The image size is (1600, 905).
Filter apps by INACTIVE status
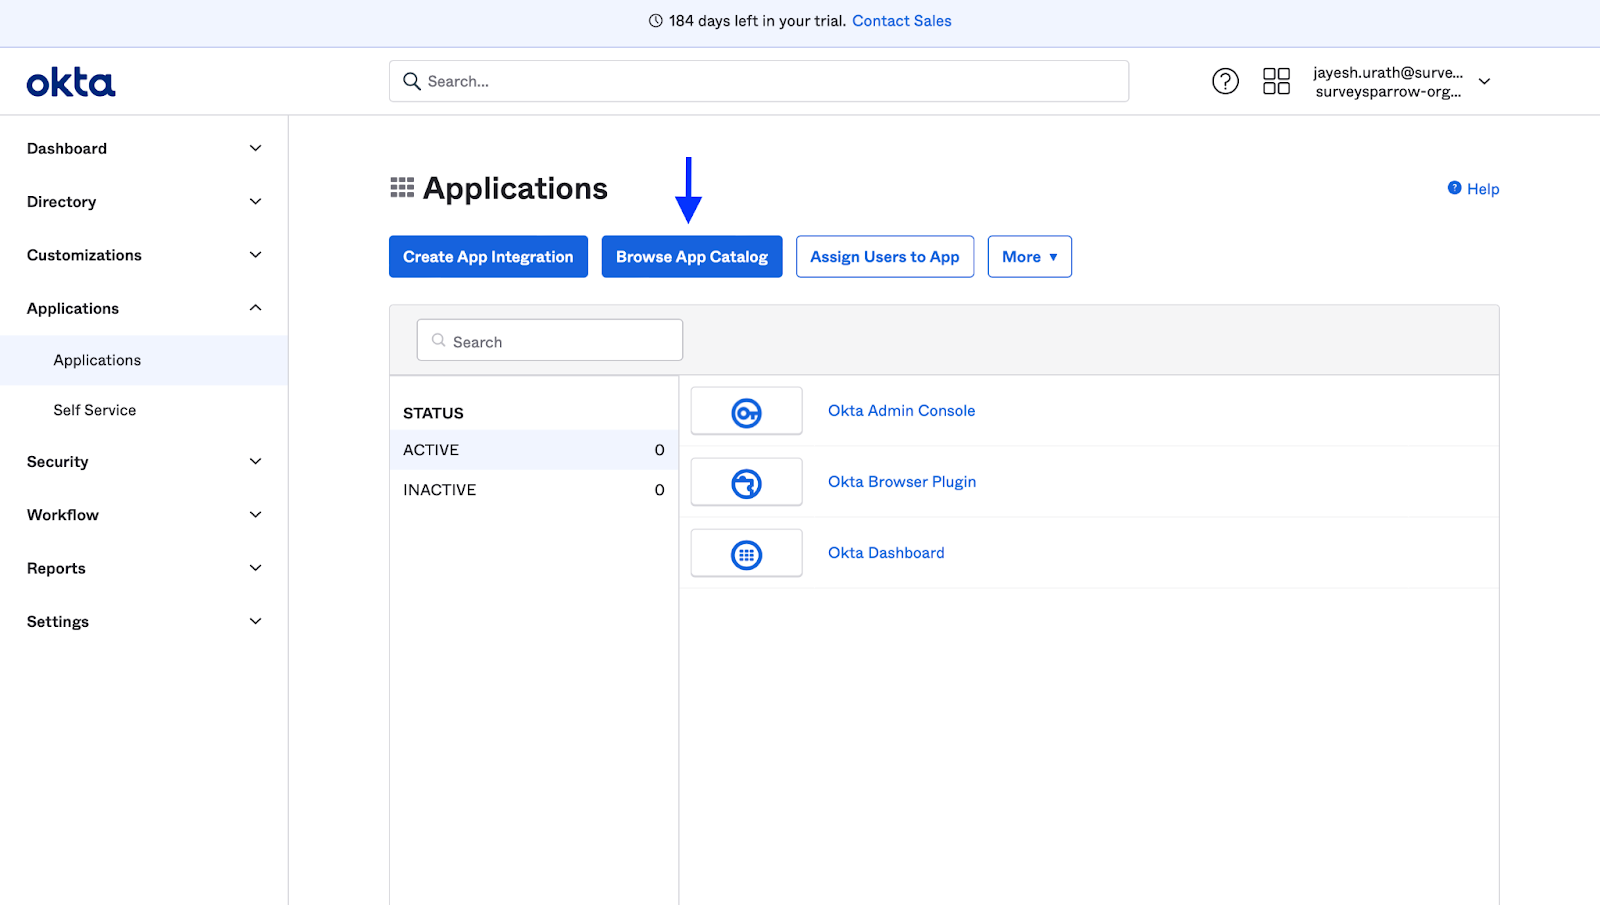pyautogui.click(x=534, y=490)
